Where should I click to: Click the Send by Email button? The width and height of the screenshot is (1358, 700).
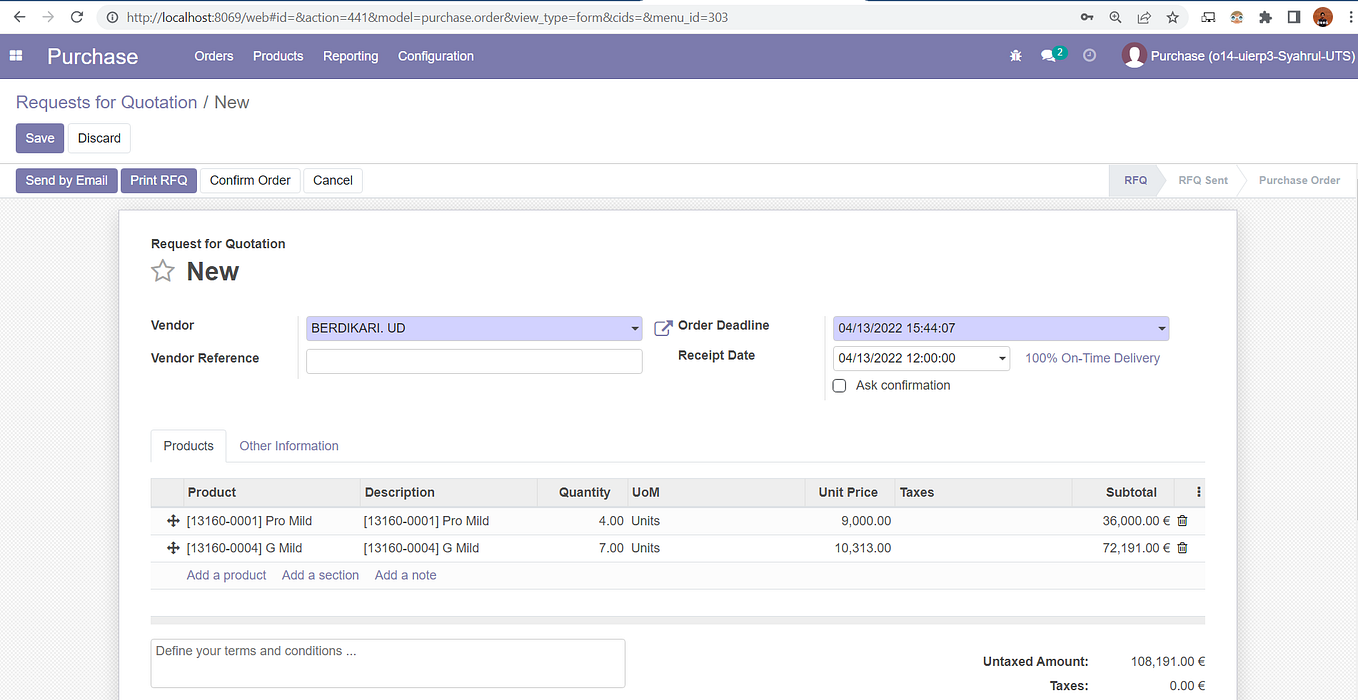[x=66, y=180]
